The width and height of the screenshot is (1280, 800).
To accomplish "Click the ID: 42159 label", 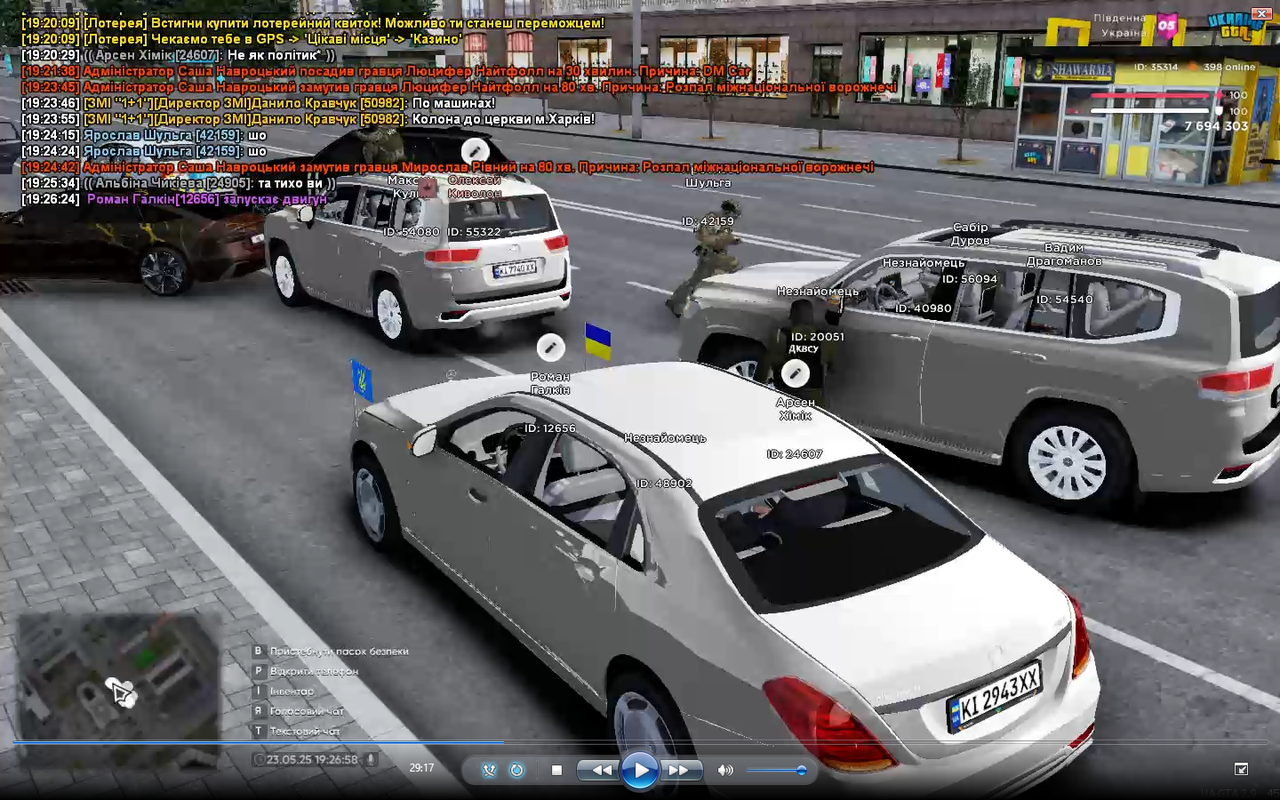I will pos(708,221).
